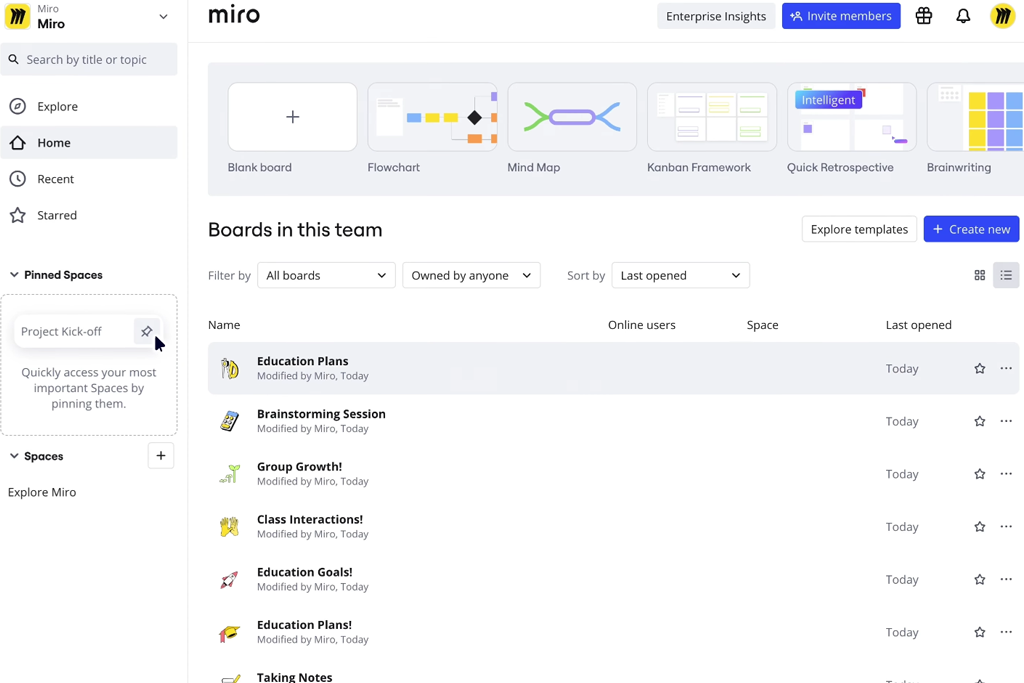Open Recent boards
Image resolution: width=1024 pixels, height=683 pixels.
[89, 179]
